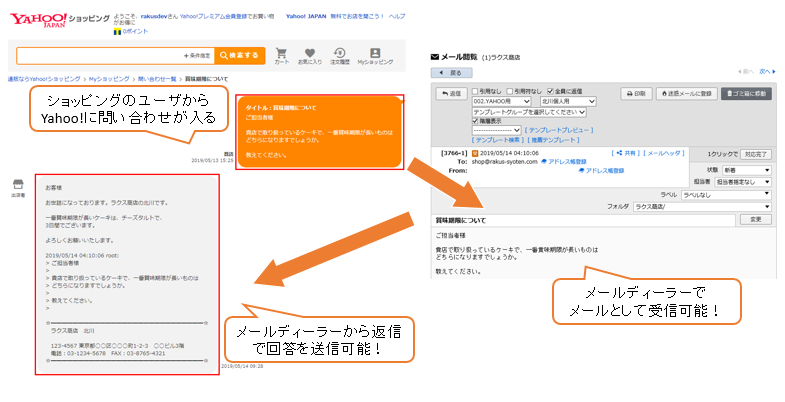The width and height of the screenshot is (785, 402).
Task: Click the 推薦テンプレート link
Action: 553,140
